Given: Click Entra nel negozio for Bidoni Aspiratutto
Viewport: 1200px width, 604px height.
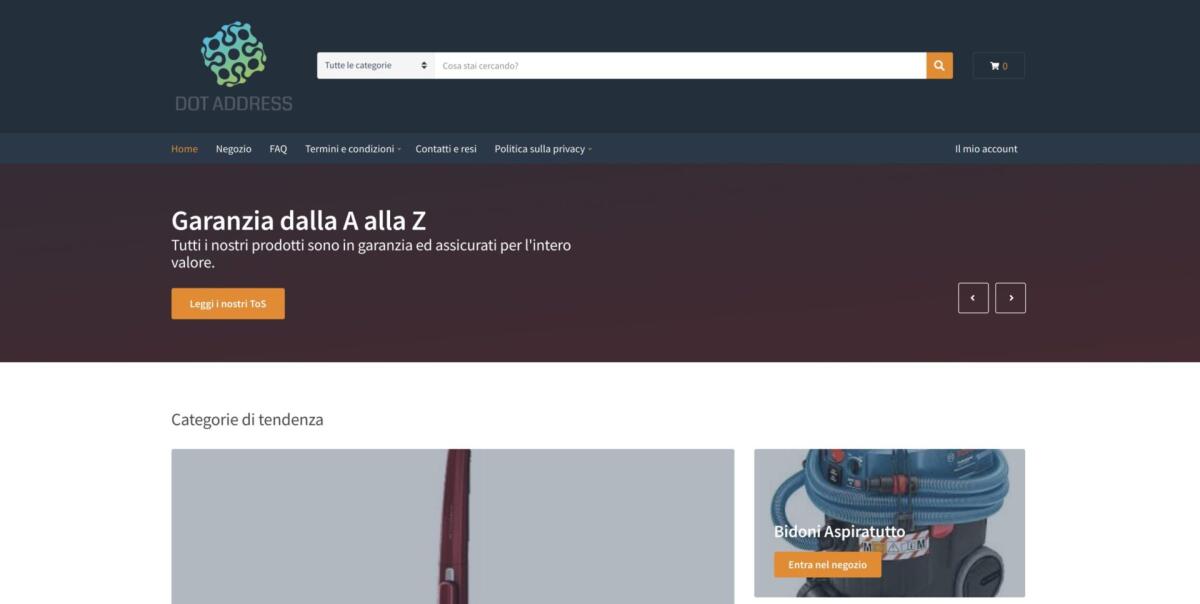Looking at the screenshot, I should [x=826, y=564].
